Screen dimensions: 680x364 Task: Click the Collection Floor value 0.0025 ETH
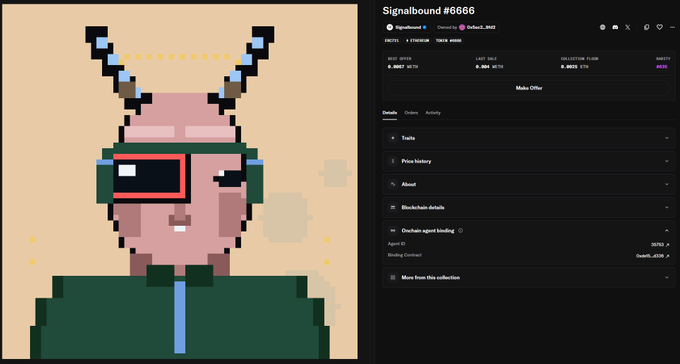point(575,67)
